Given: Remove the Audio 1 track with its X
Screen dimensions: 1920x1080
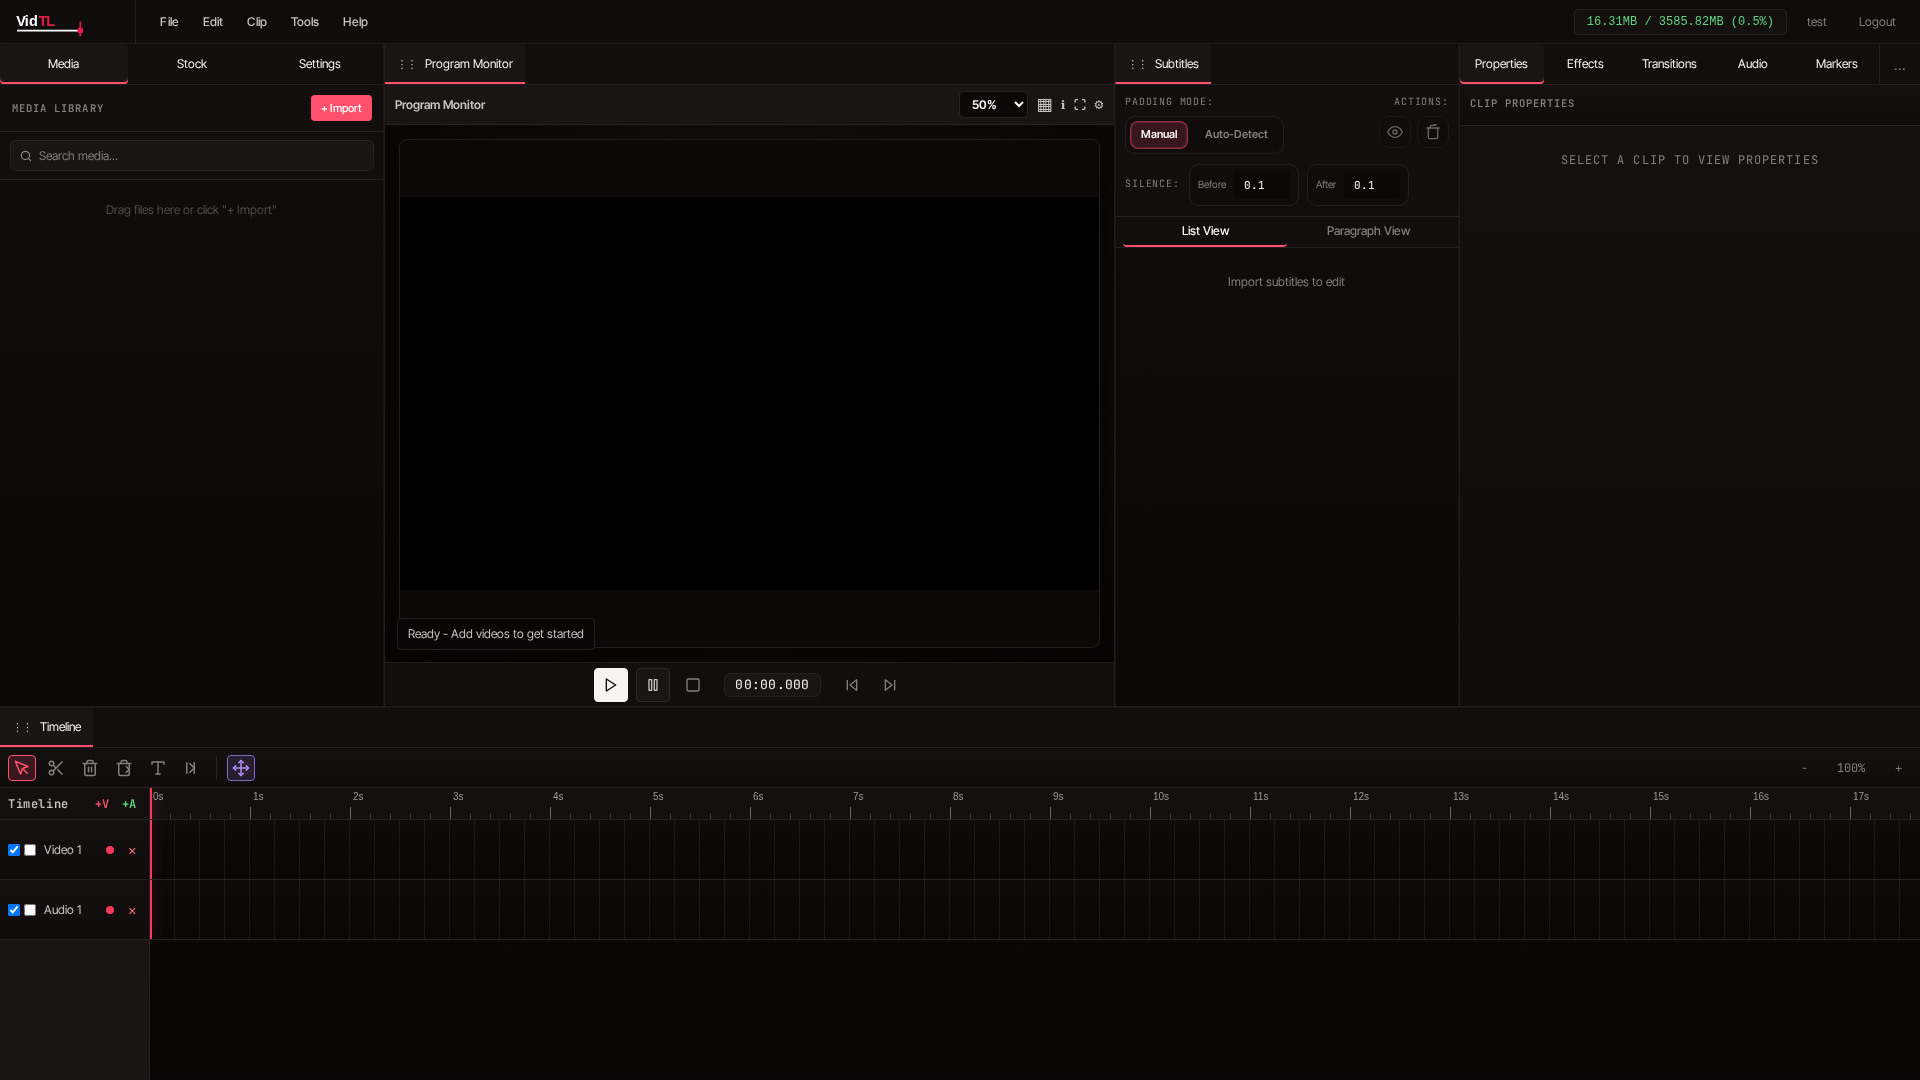Looking at the screenshot, I should coord(132,911).
